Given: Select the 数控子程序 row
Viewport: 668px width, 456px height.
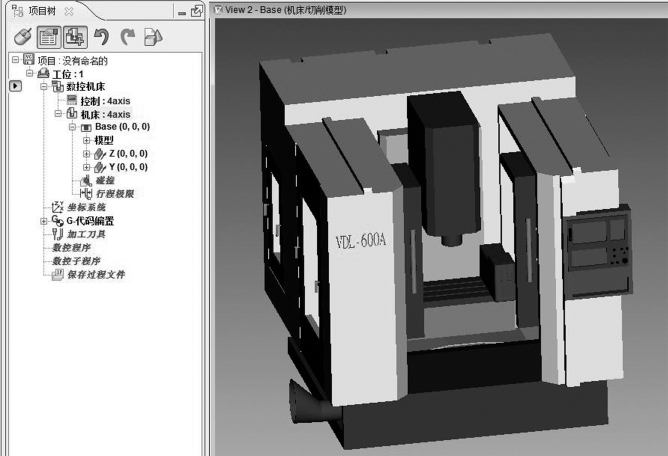Looking at the screenshot, I should [x=76, y=261].
